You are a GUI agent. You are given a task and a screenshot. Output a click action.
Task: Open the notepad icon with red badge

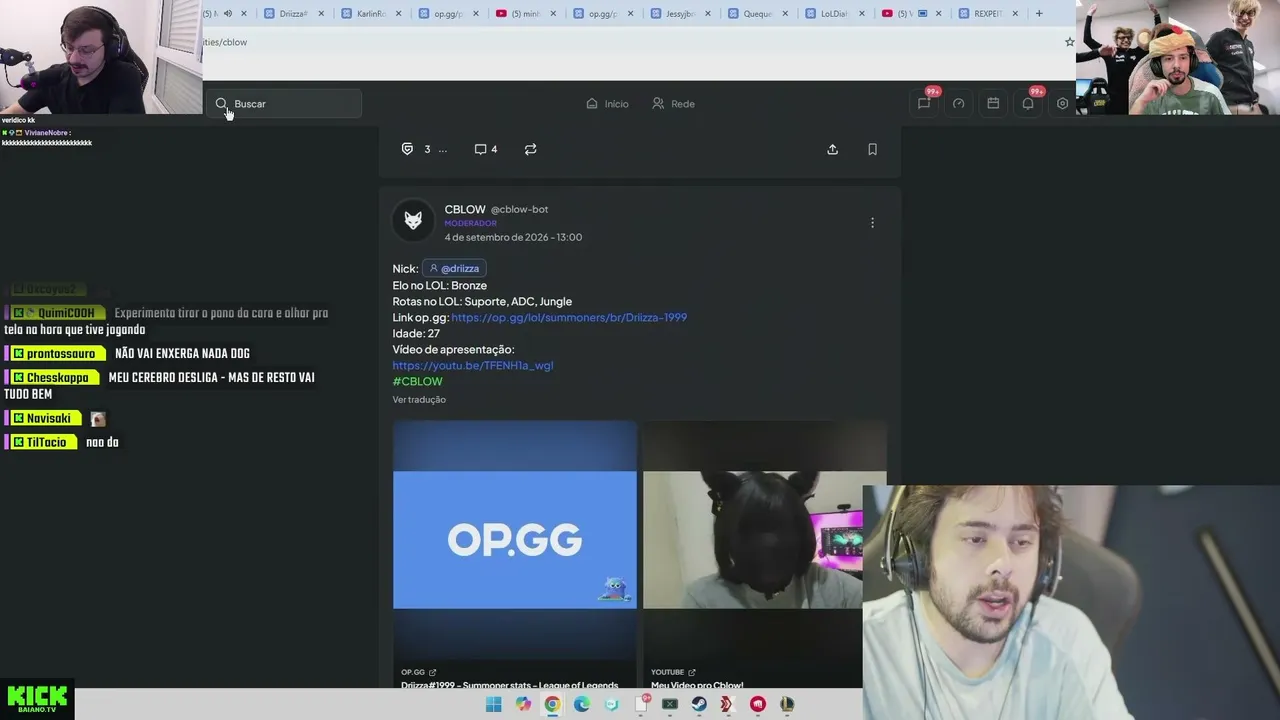(x=641, y=704)
